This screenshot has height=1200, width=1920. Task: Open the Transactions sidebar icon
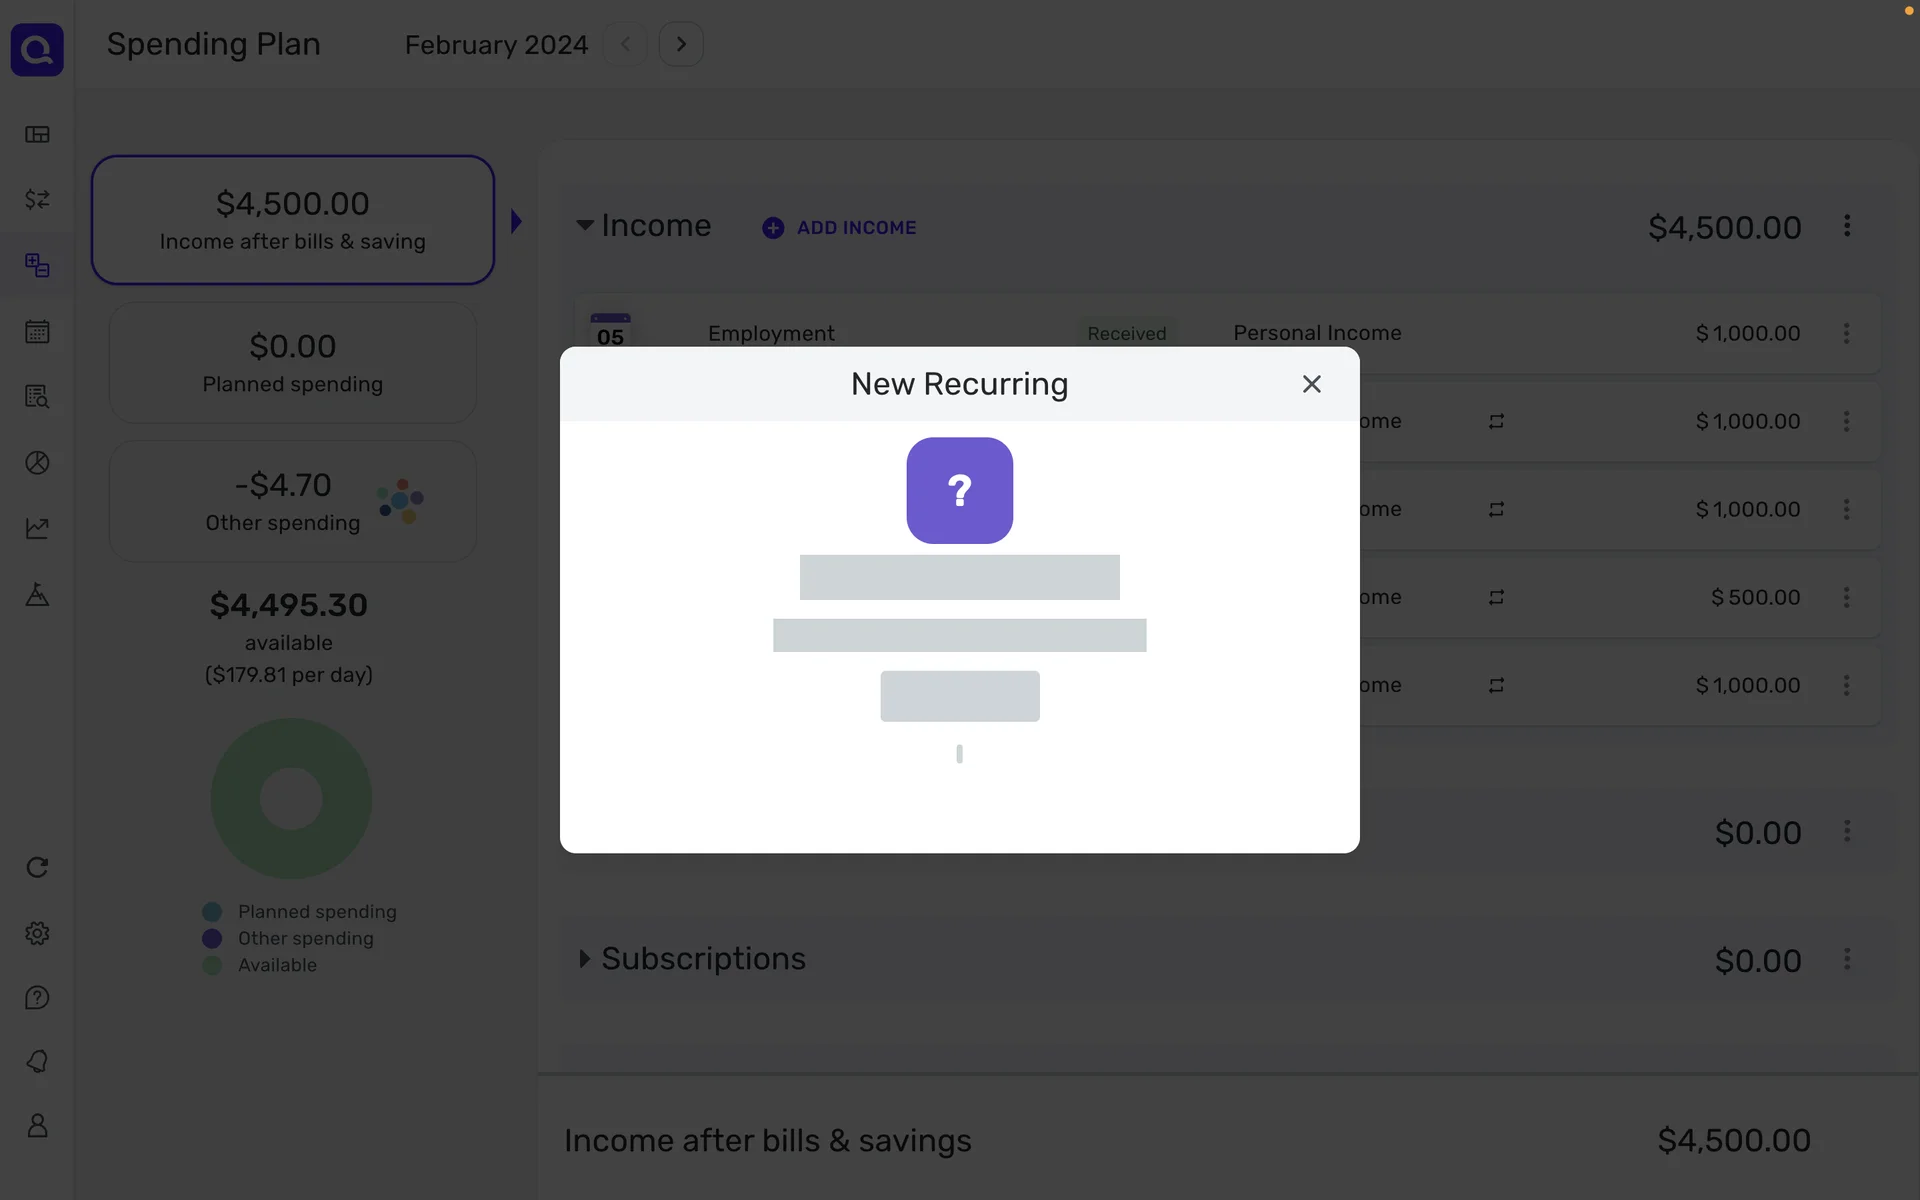[x=37, y=200]
